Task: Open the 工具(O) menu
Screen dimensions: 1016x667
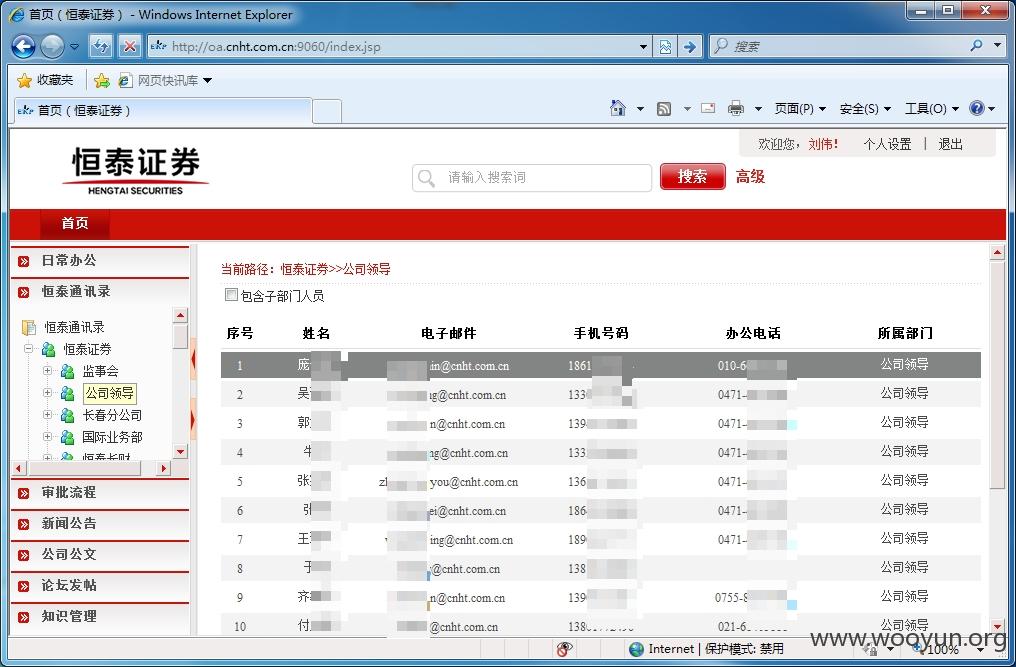Action: (x=932, y=109)
